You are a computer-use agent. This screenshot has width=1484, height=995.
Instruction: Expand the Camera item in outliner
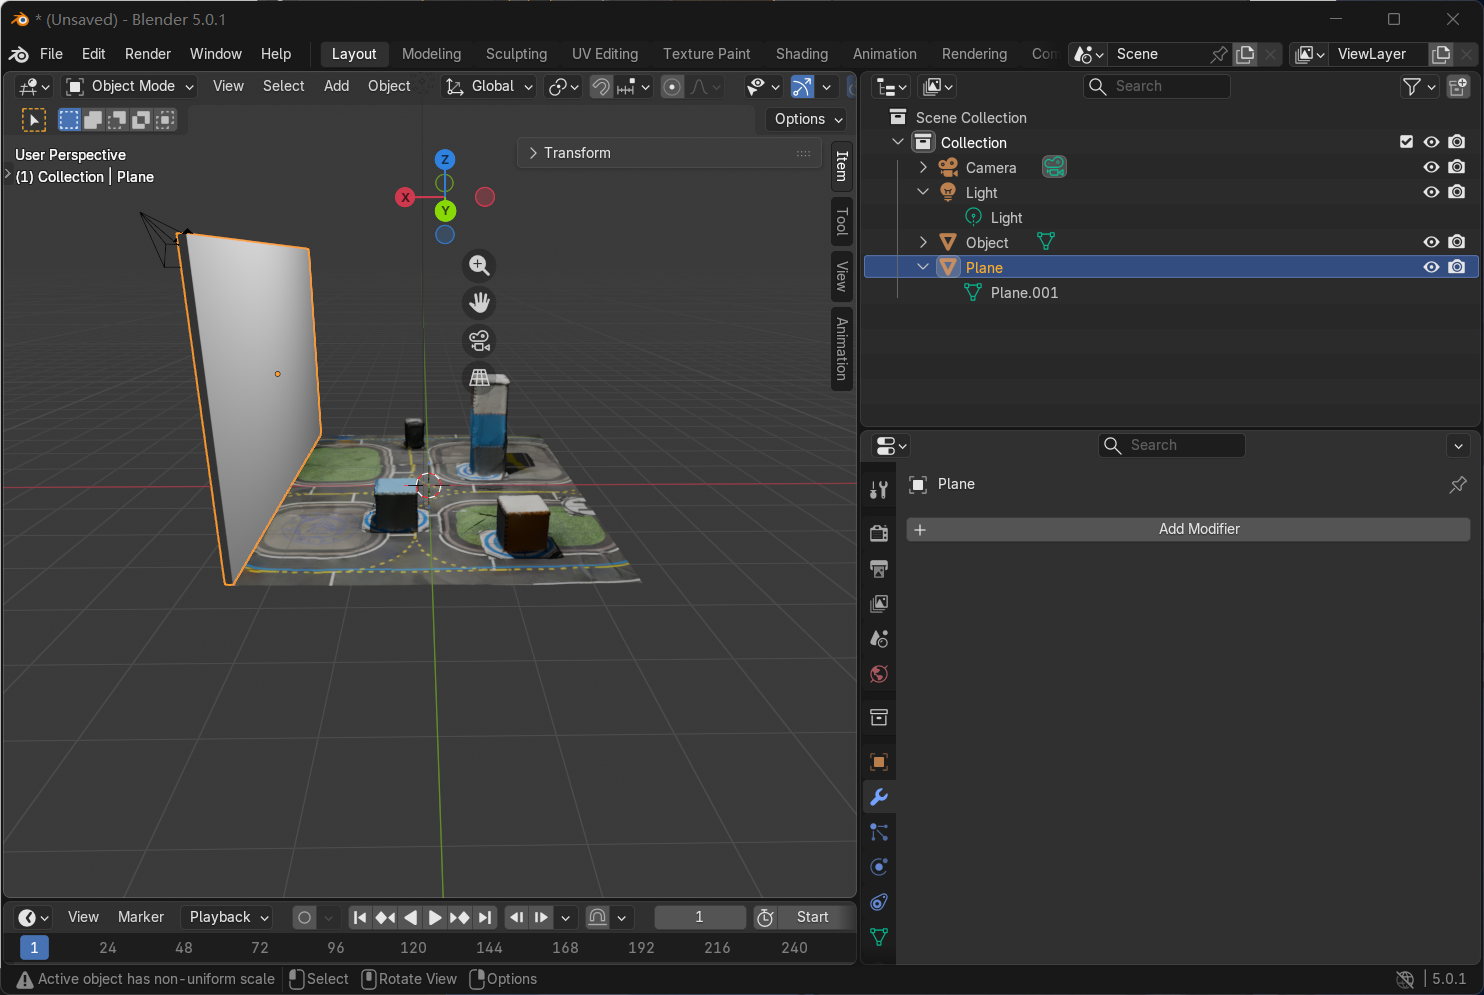[x=923, y=167]
